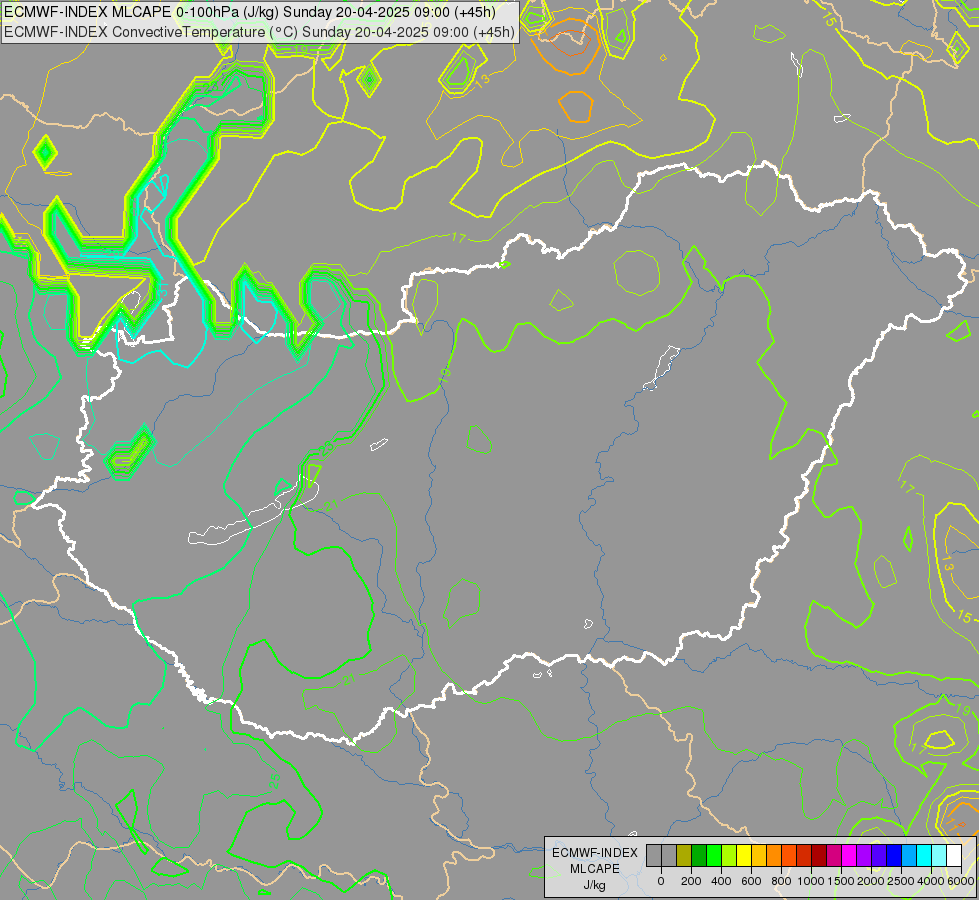
Task: Click ECMWF-INDEX label inside the legend box
Action: (595, 853)
